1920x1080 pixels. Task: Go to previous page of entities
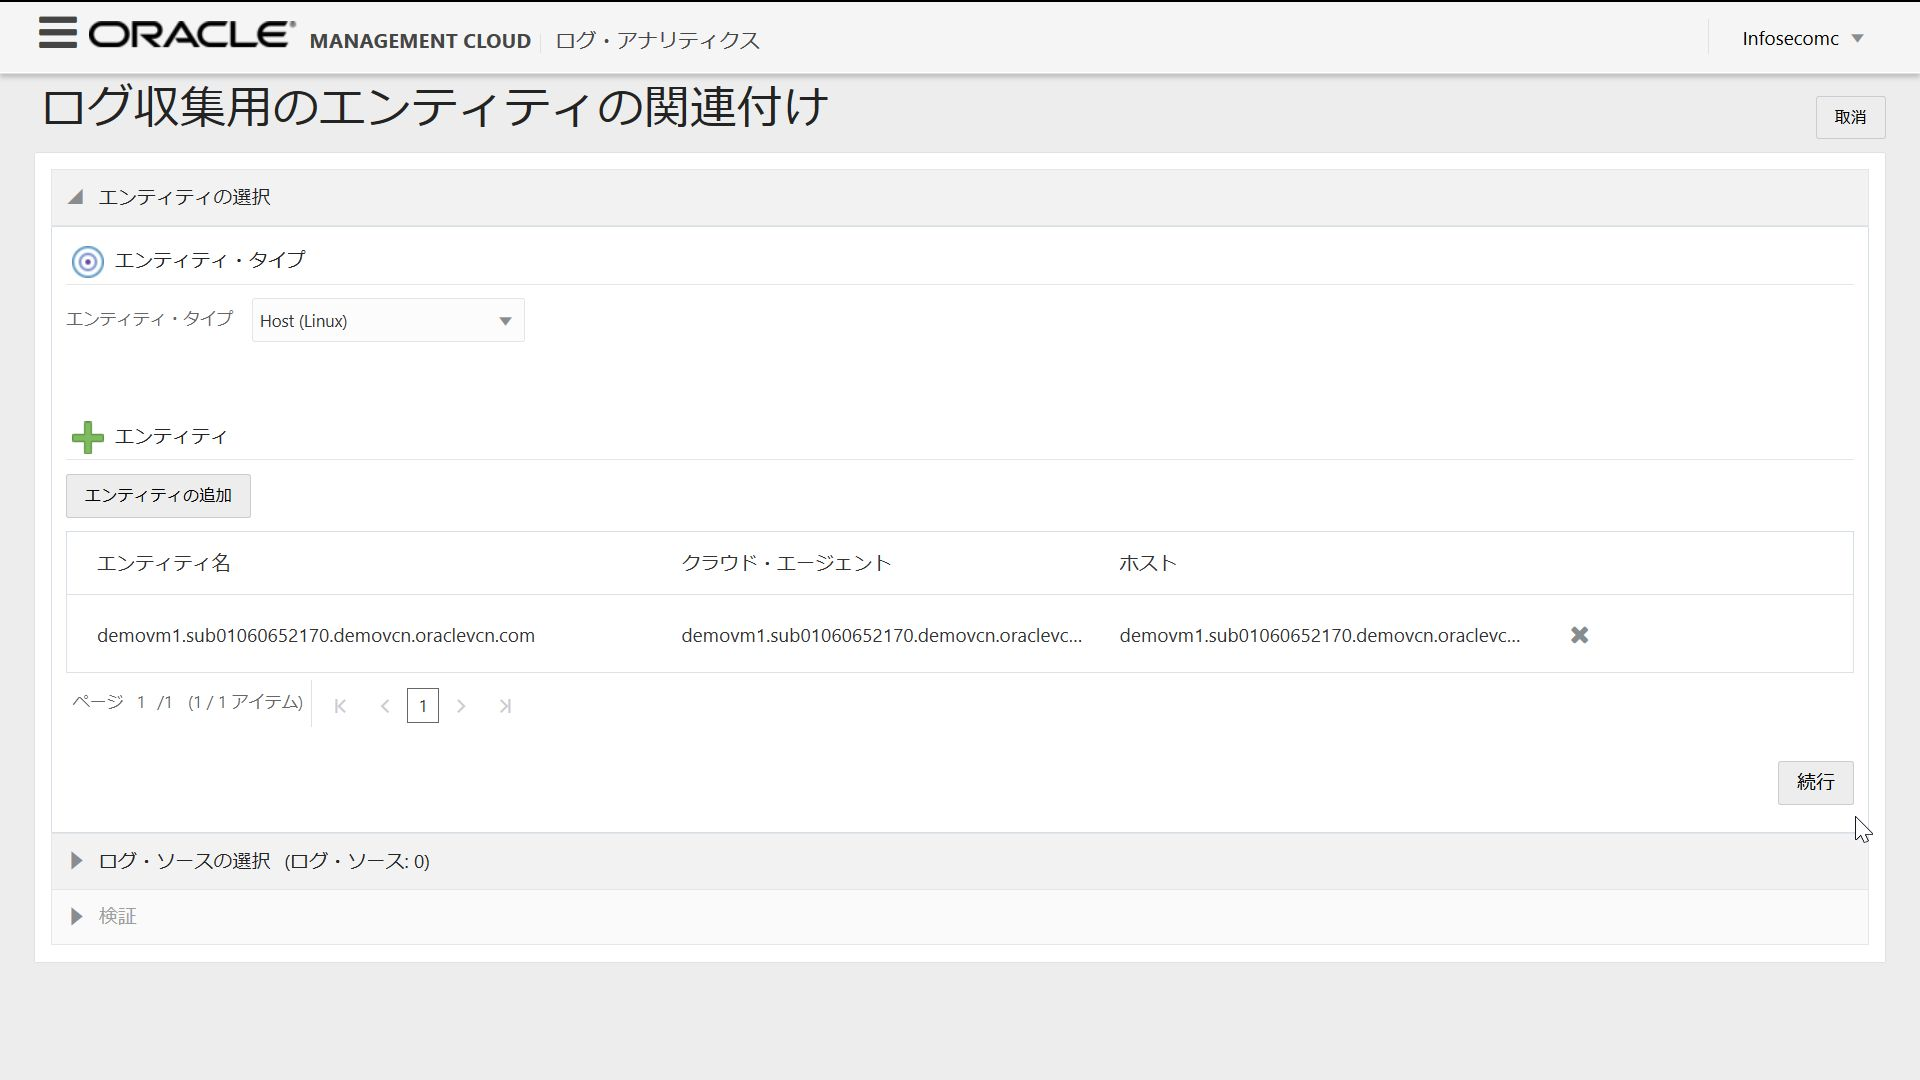pos(385,706)
